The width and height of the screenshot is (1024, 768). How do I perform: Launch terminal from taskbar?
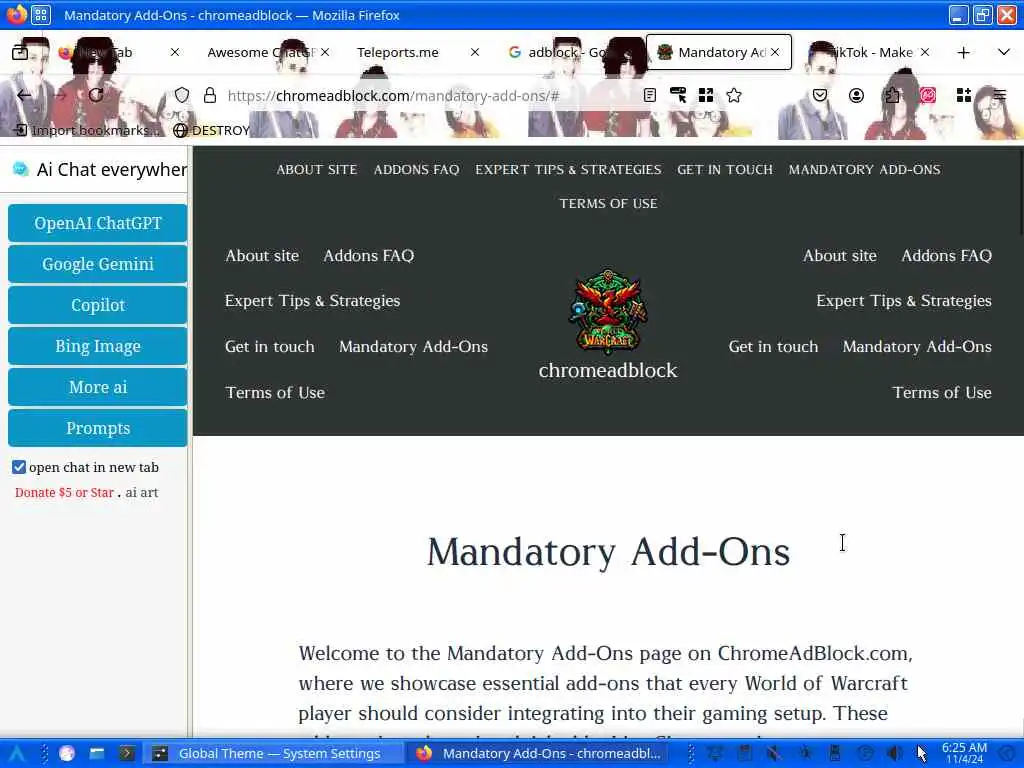click(127, 754)
